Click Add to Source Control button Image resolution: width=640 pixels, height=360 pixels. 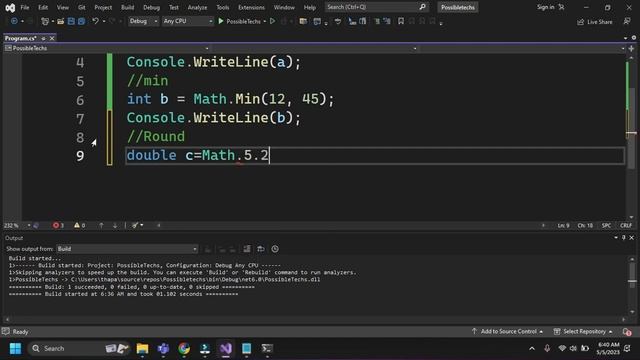507,331
